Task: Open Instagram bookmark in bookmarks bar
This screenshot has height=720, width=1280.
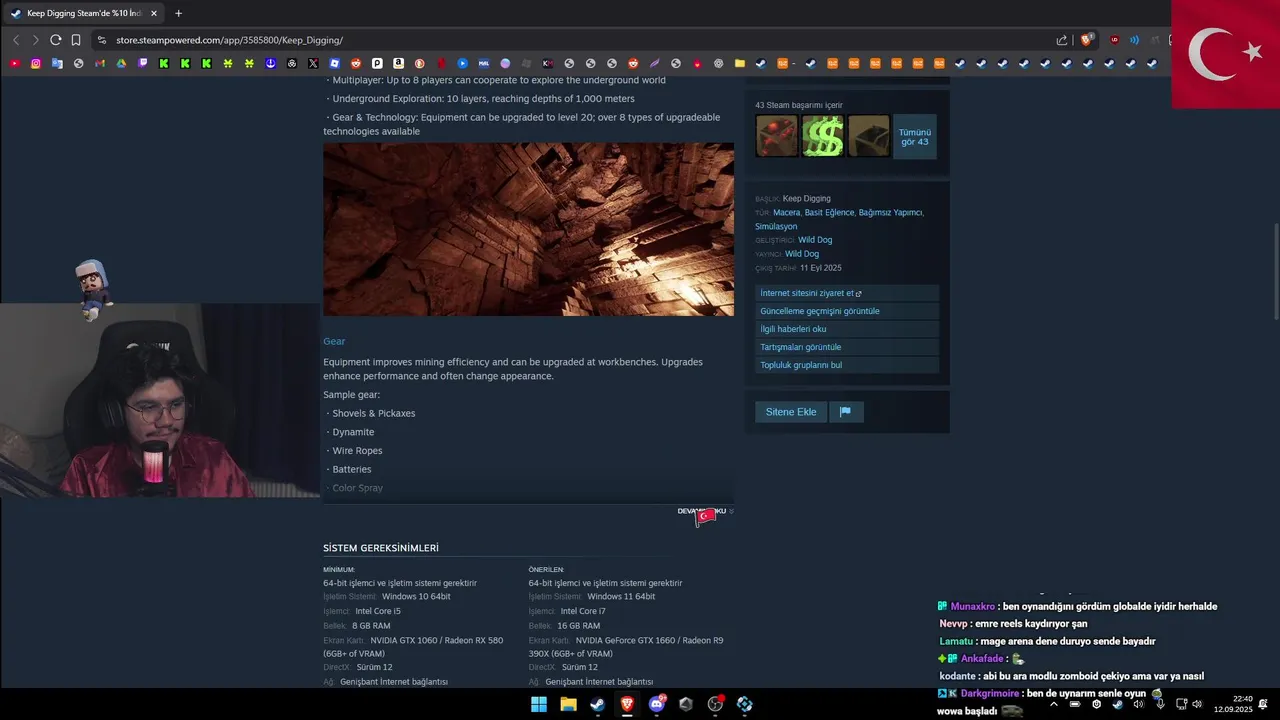Action: pos(36,63)
